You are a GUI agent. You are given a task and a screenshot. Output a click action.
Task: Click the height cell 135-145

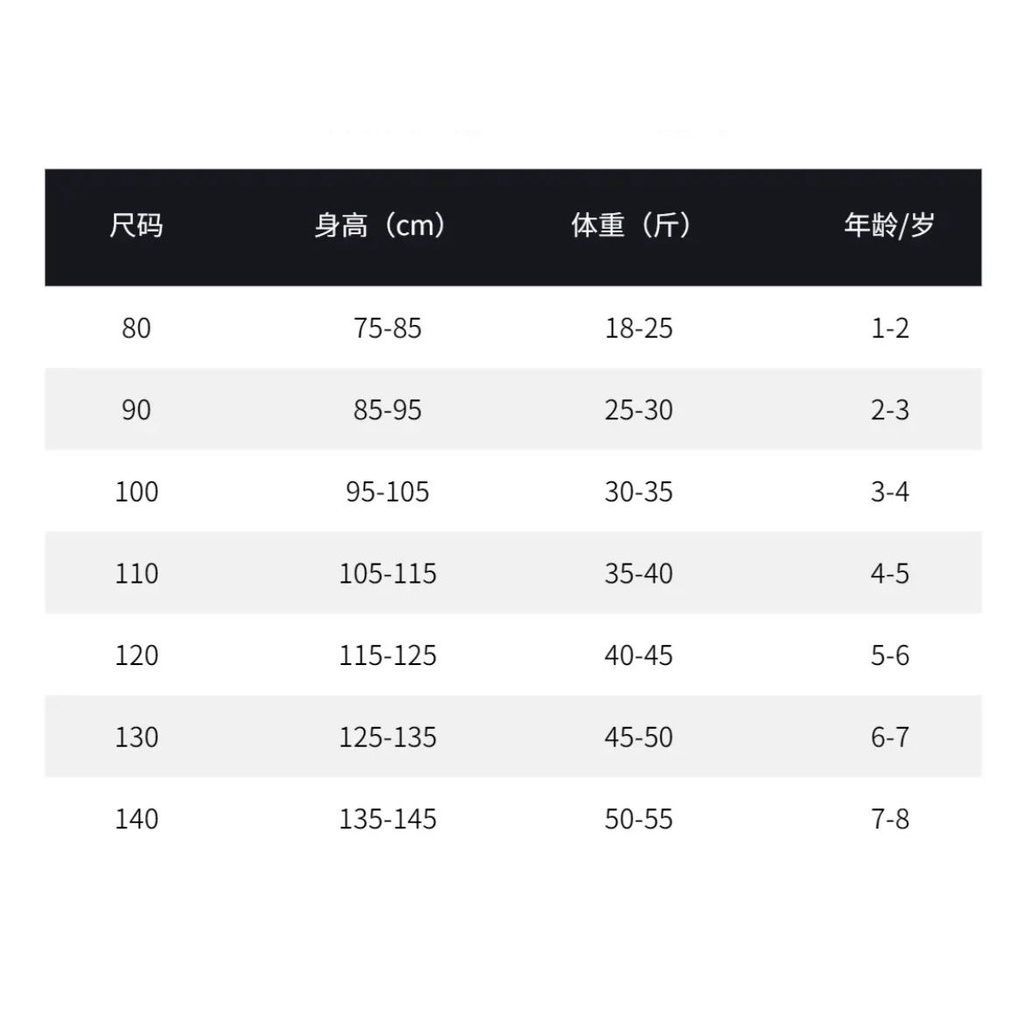click(387, 820)
